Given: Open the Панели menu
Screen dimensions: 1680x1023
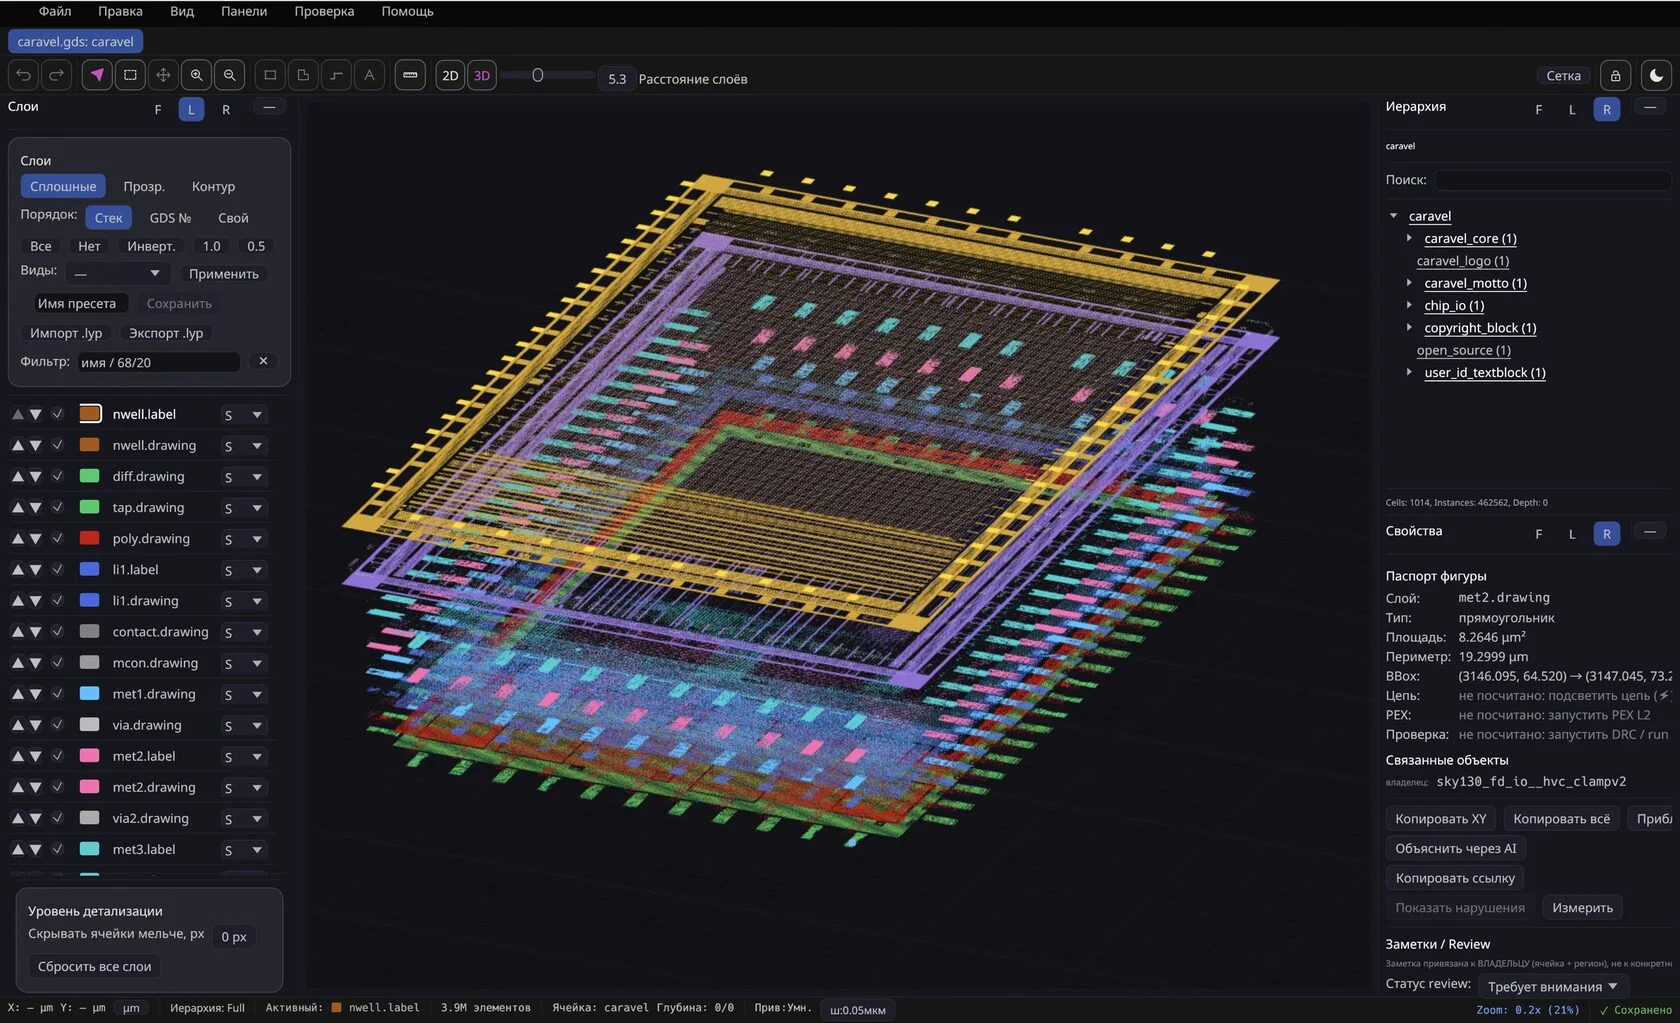Looking at the screenshot, I should (244, 12).
